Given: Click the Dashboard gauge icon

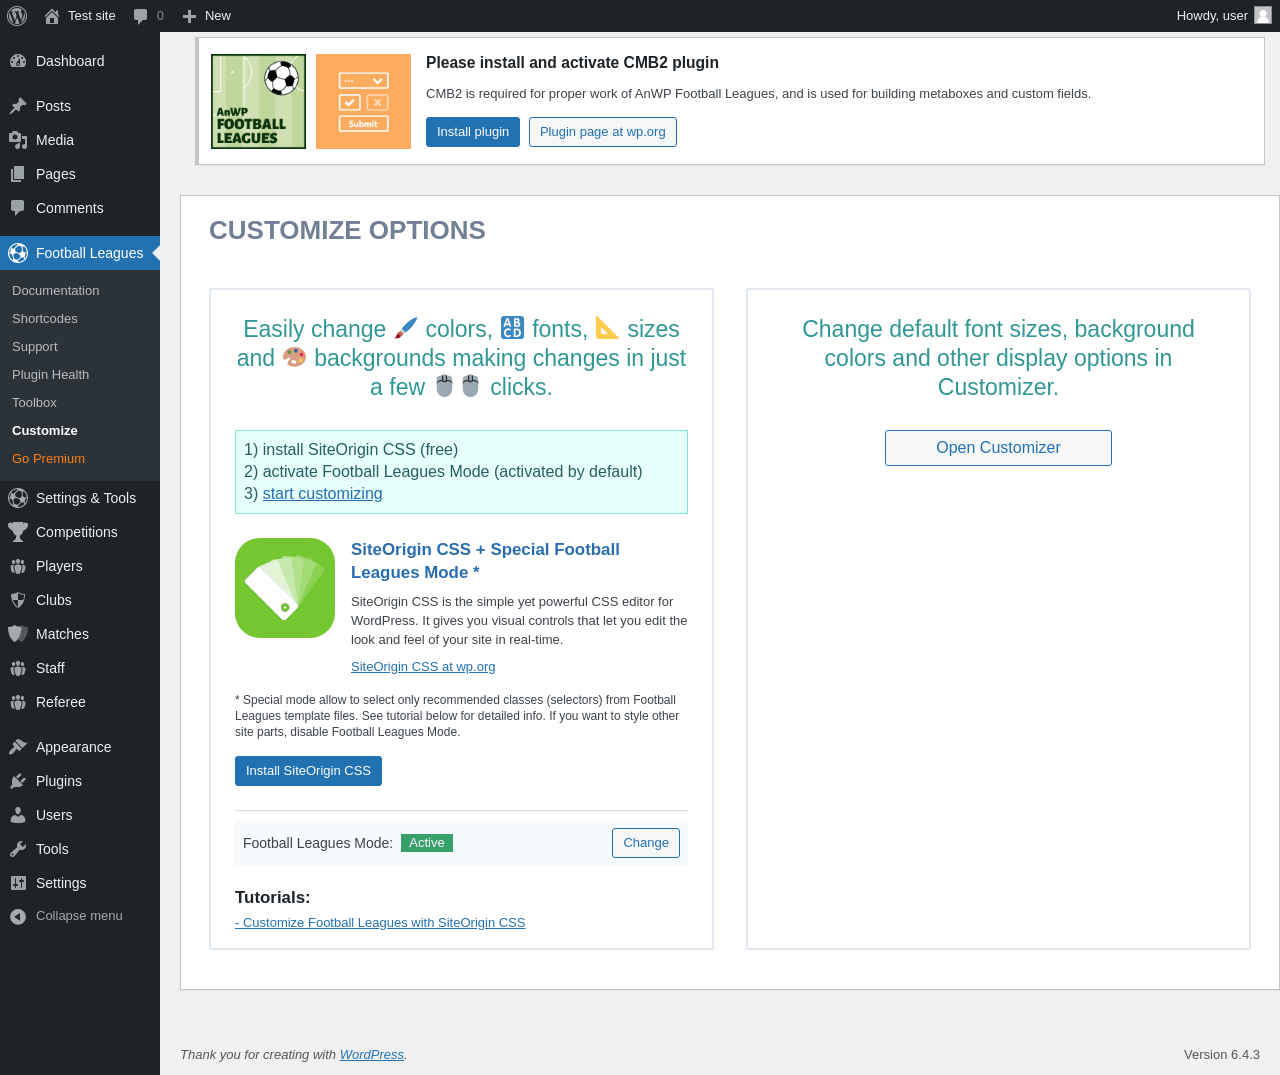Looking at the screenshot, I should point(18,61).
